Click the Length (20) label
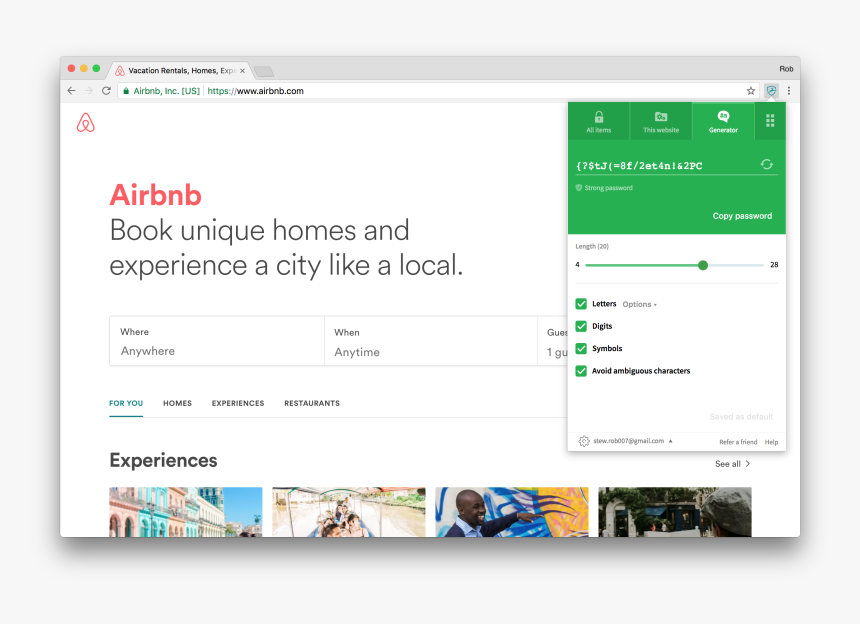860x624 pixels. point(592,246)
